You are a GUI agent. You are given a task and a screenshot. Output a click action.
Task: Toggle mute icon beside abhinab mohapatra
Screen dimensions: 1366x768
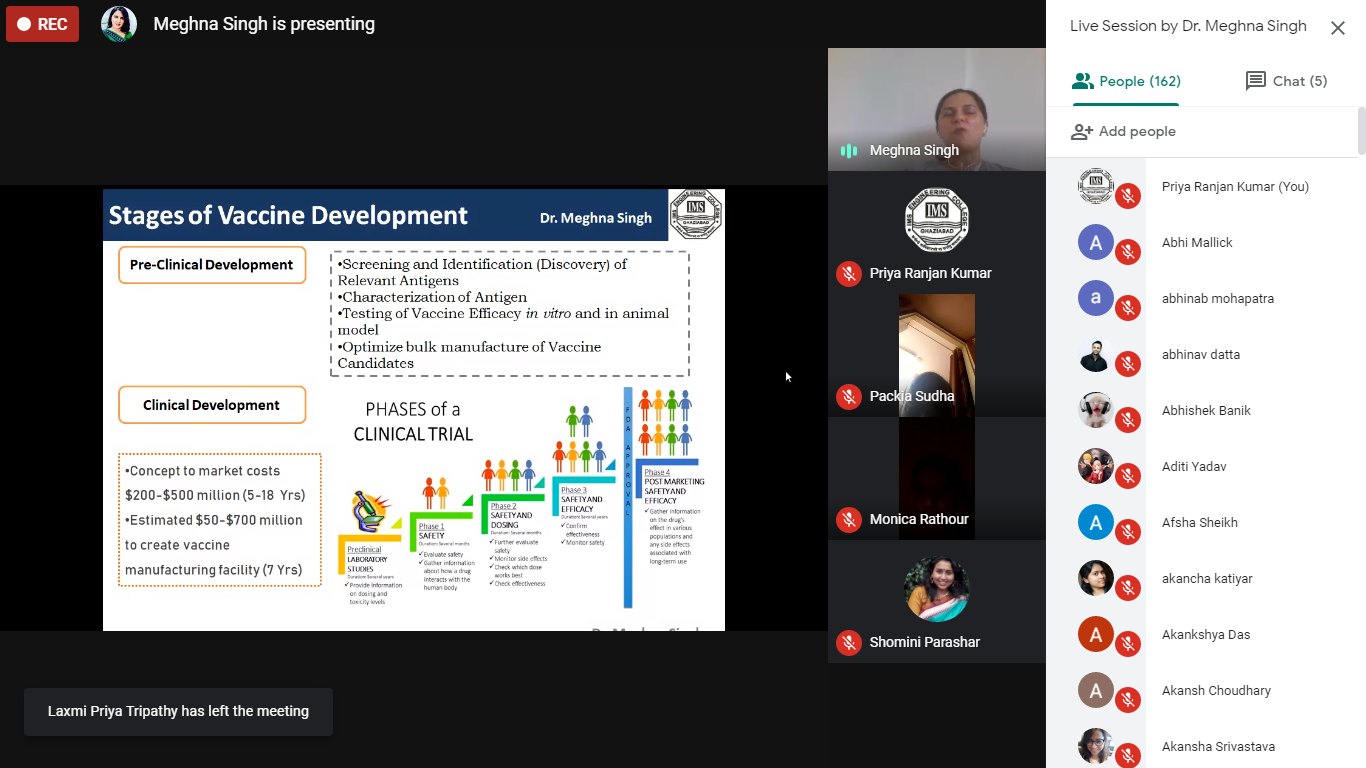pos(1128,308)
